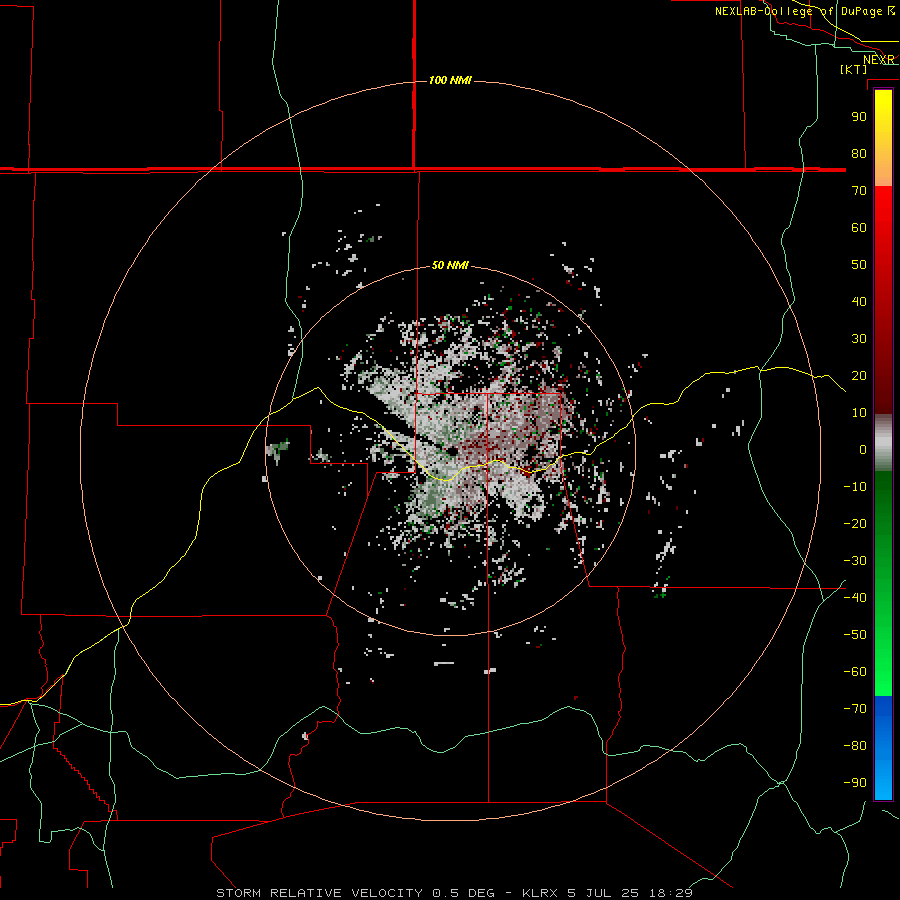
Task: Click the yellow segment of the color bar
Action: click(883, 138)
